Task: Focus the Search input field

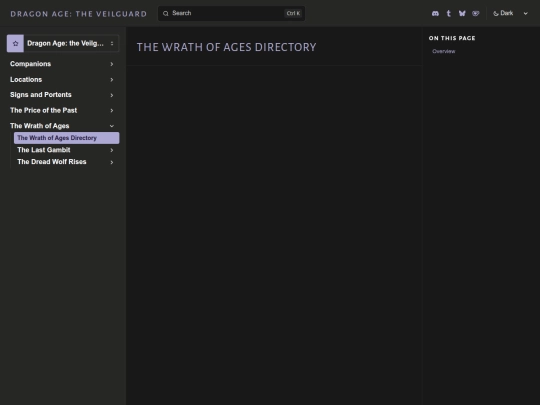Action: (231, 13)
